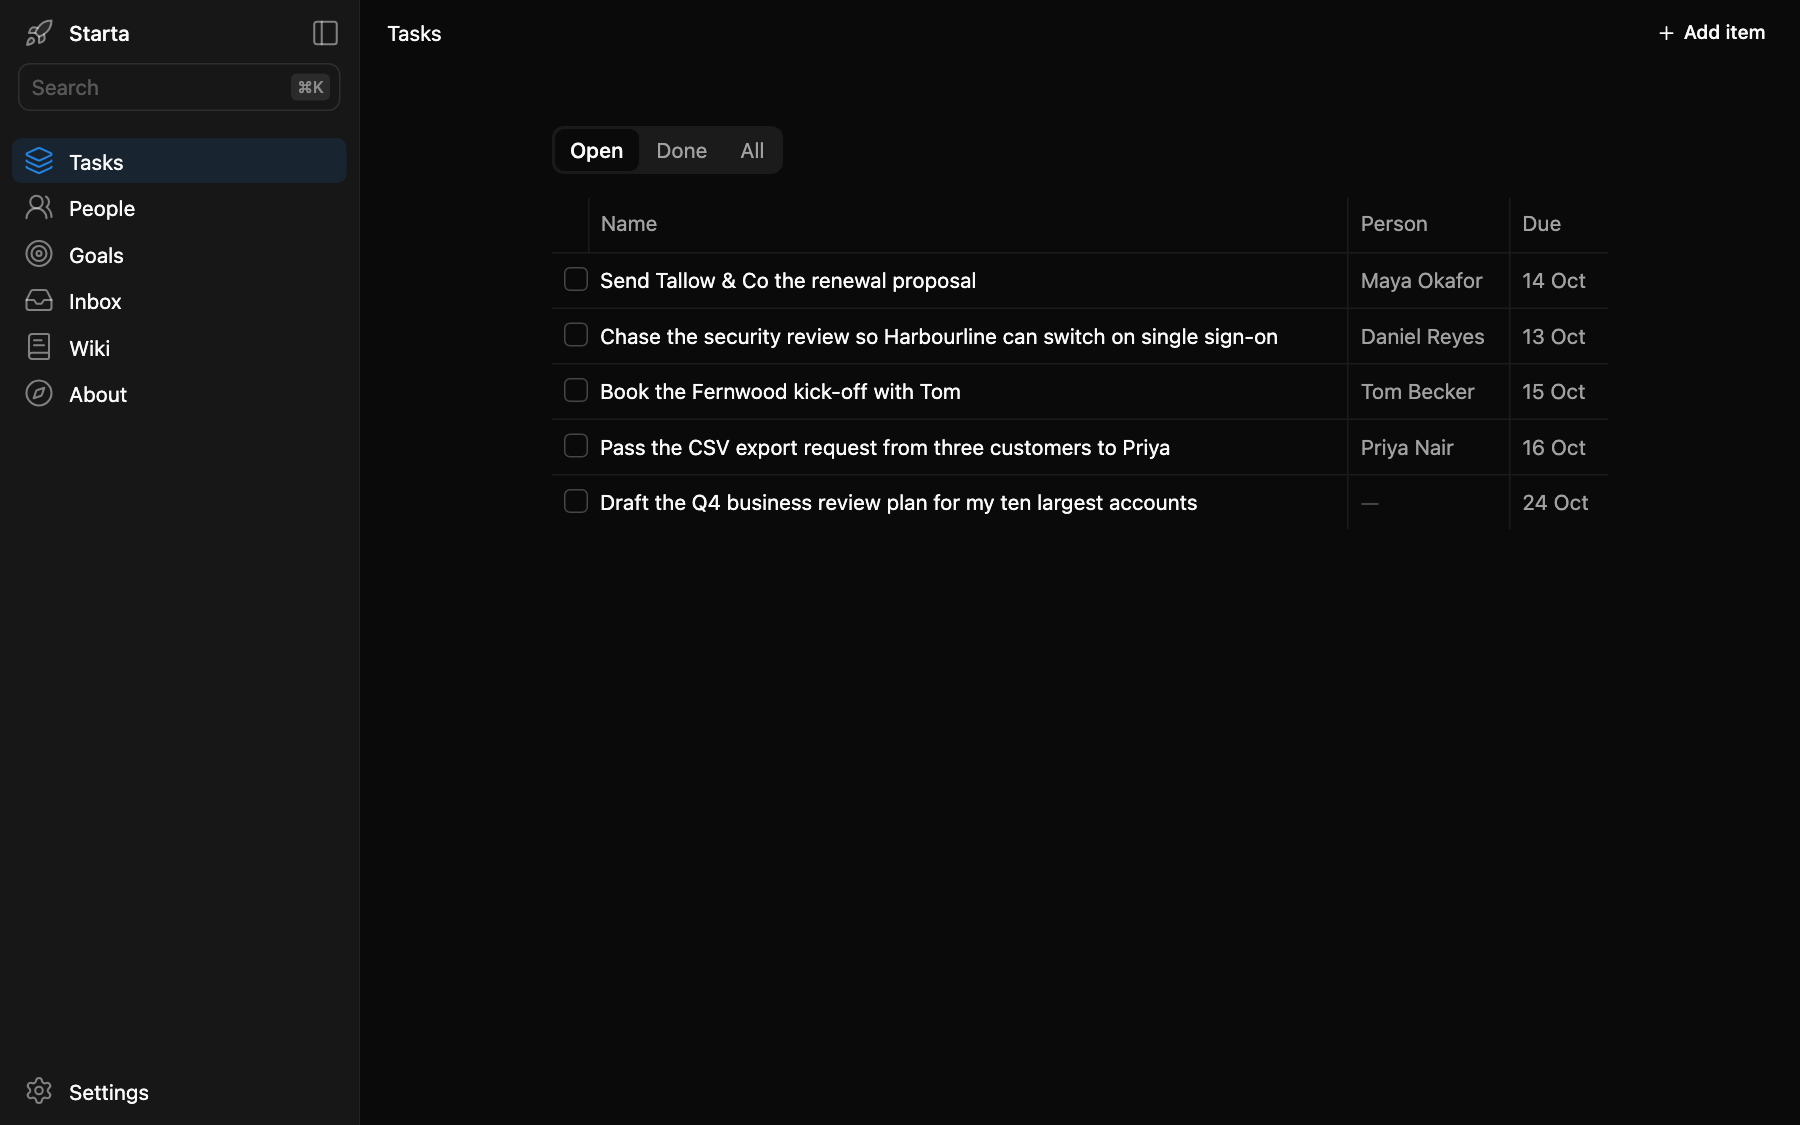This screenshot has height=1125, width=1800.
Task: Go to the People page label
Action: (102, 208)
